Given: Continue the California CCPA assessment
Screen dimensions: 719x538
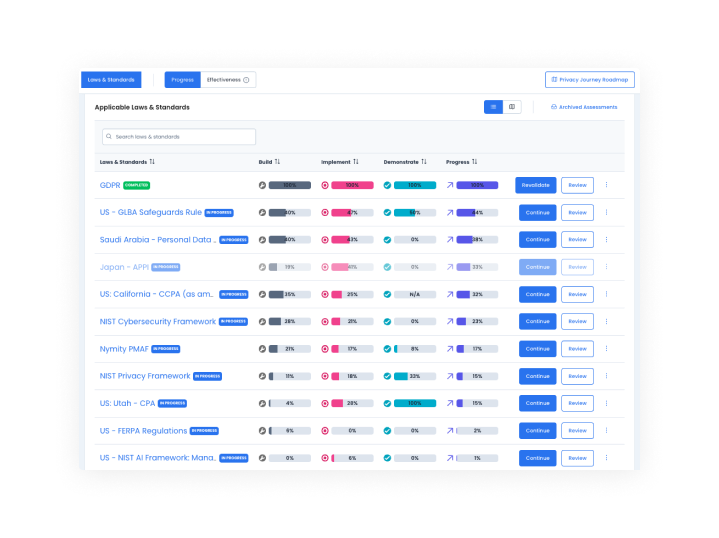Looking at the screenshot, I should coord(537,294).
